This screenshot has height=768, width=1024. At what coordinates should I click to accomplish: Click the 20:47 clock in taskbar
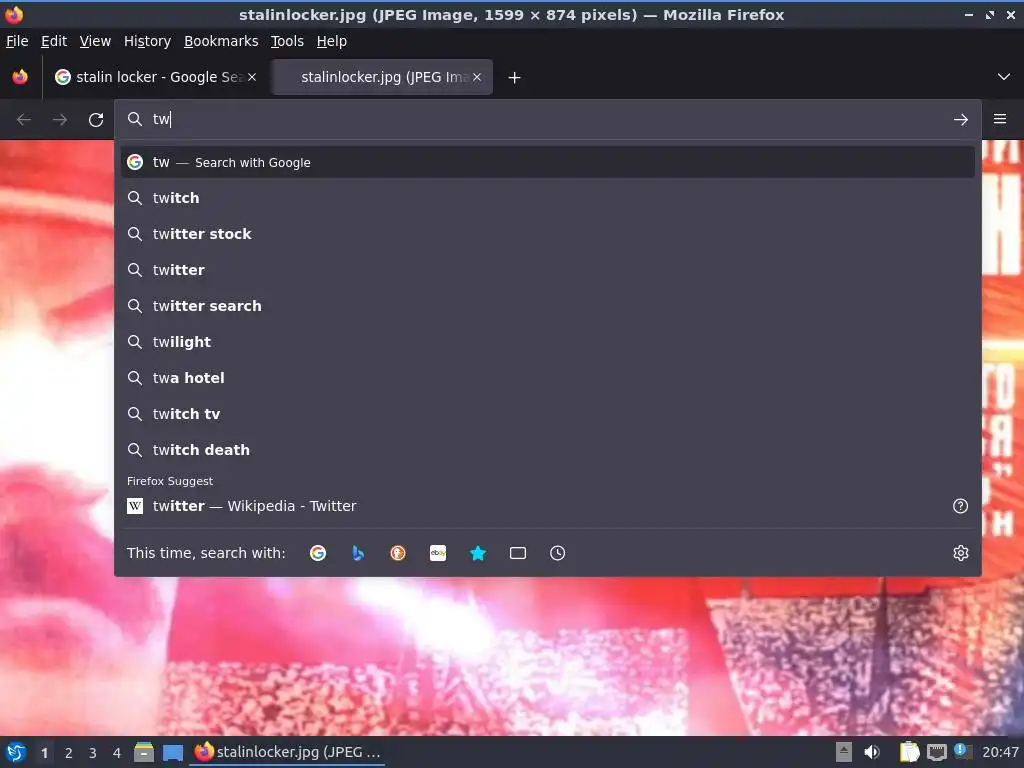(1000, 752)
